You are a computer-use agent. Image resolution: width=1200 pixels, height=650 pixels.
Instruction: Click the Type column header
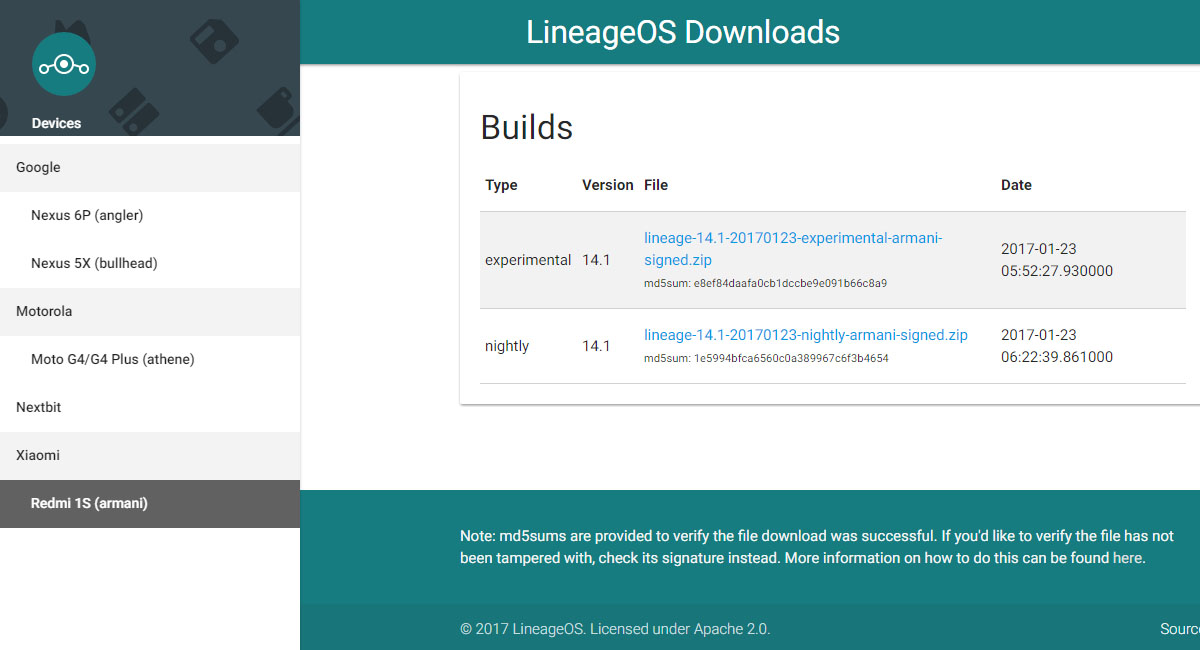click(501, 185)
